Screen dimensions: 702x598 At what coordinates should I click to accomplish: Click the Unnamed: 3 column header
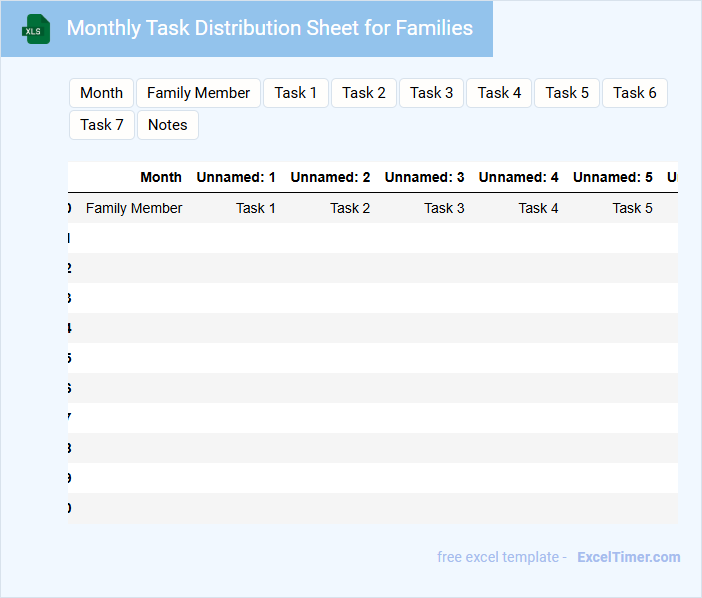click(x=424, y=177)
